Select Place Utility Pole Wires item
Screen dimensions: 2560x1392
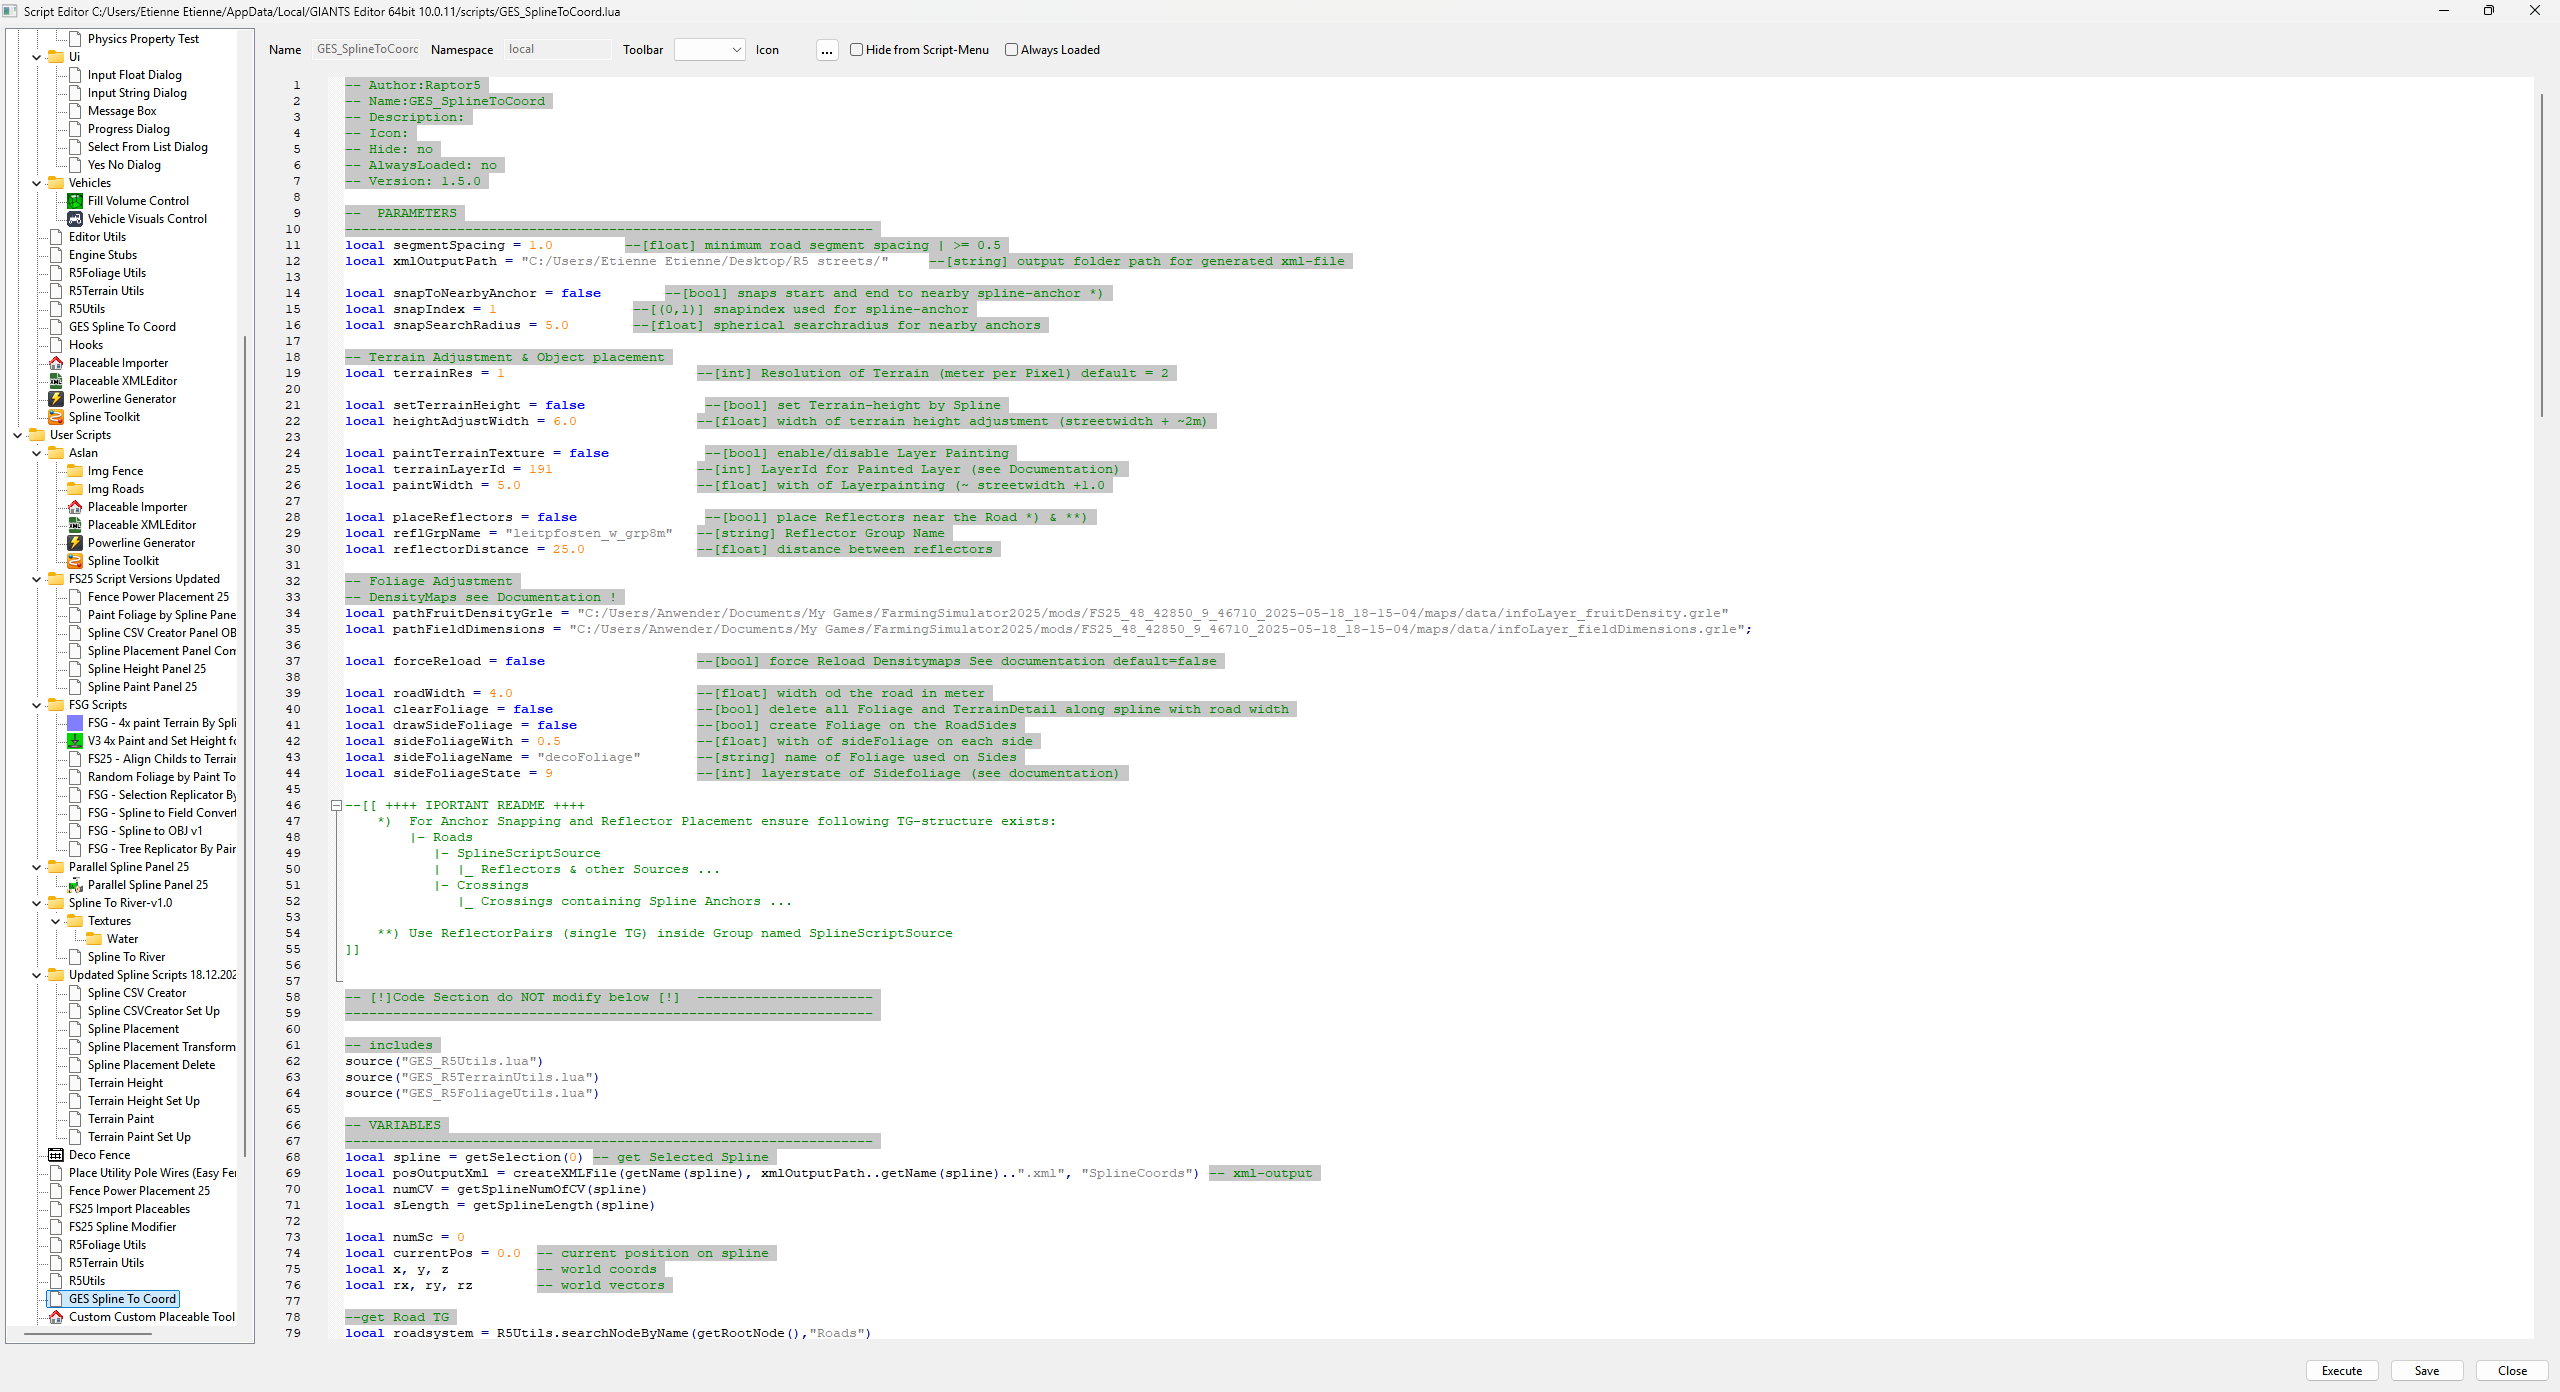(152, 1173)
